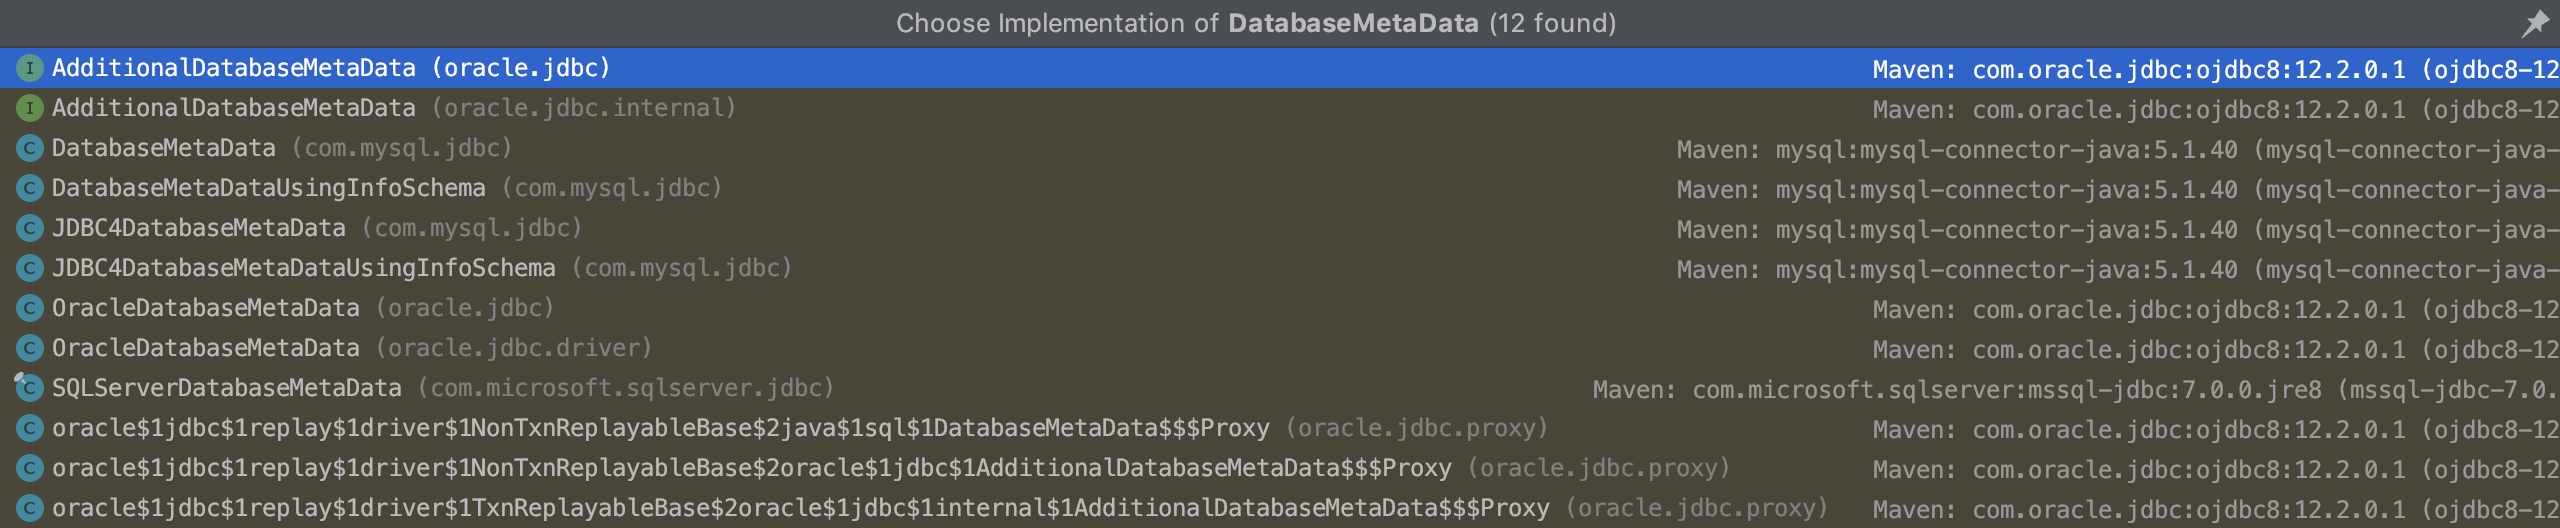Click class icon beside SQLServerDatabaseMetaData
The image size is (2560, 528).
(29, 387)
